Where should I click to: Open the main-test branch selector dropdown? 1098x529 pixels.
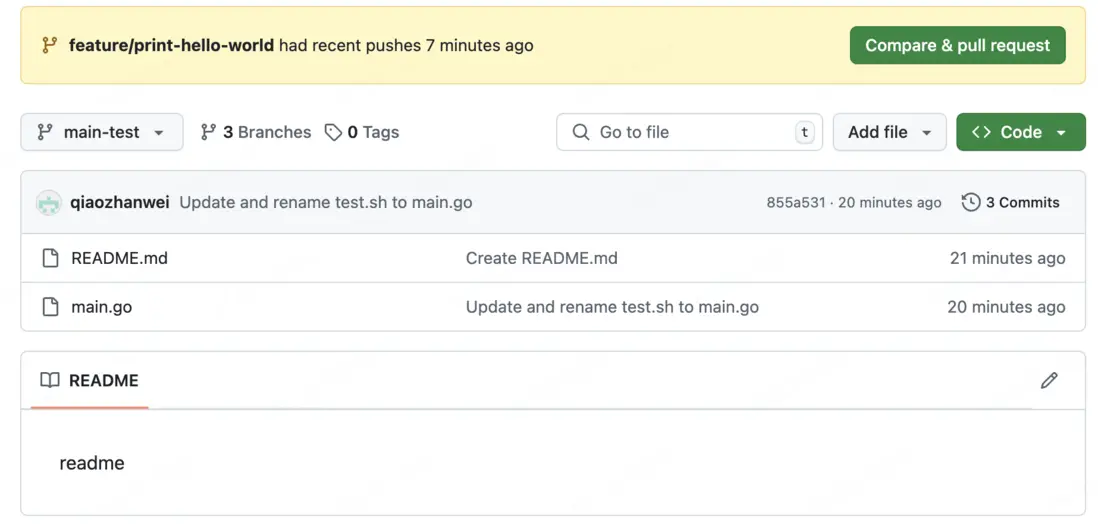tap(101, 132)
